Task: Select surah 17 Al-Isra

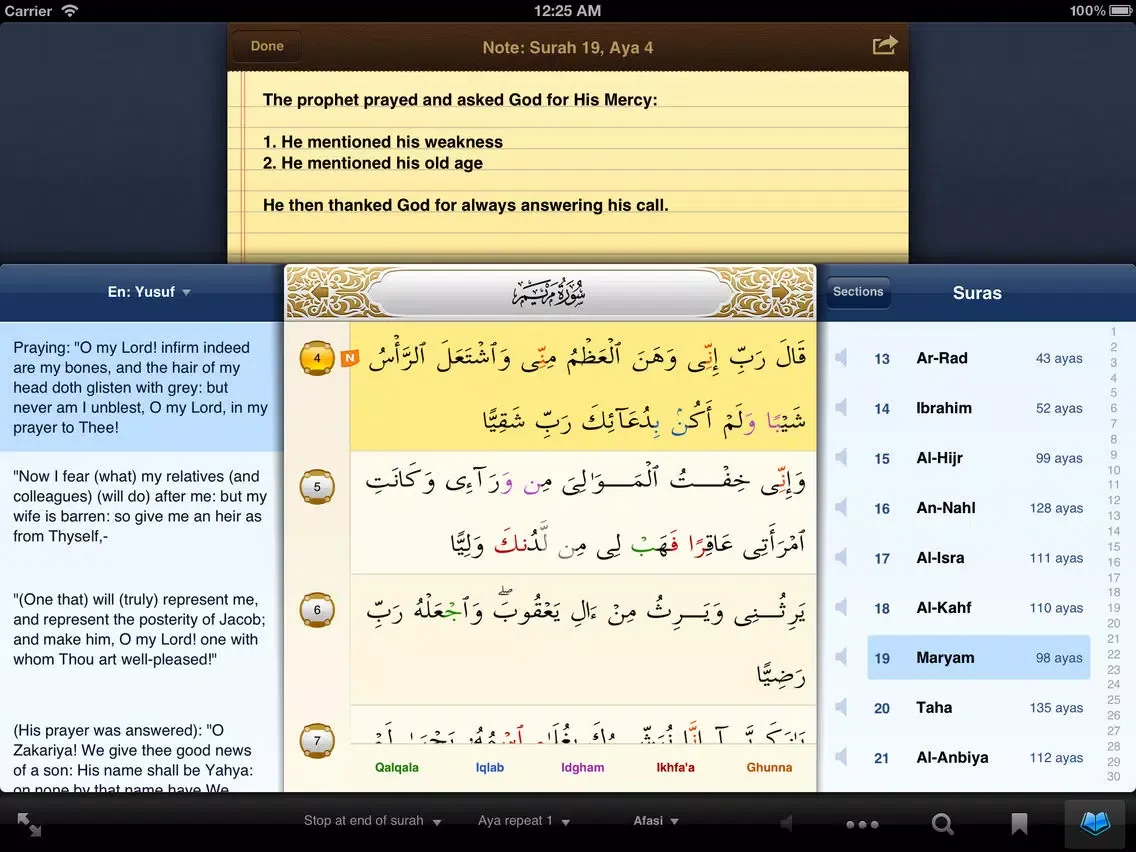Action: coord(978,558)
